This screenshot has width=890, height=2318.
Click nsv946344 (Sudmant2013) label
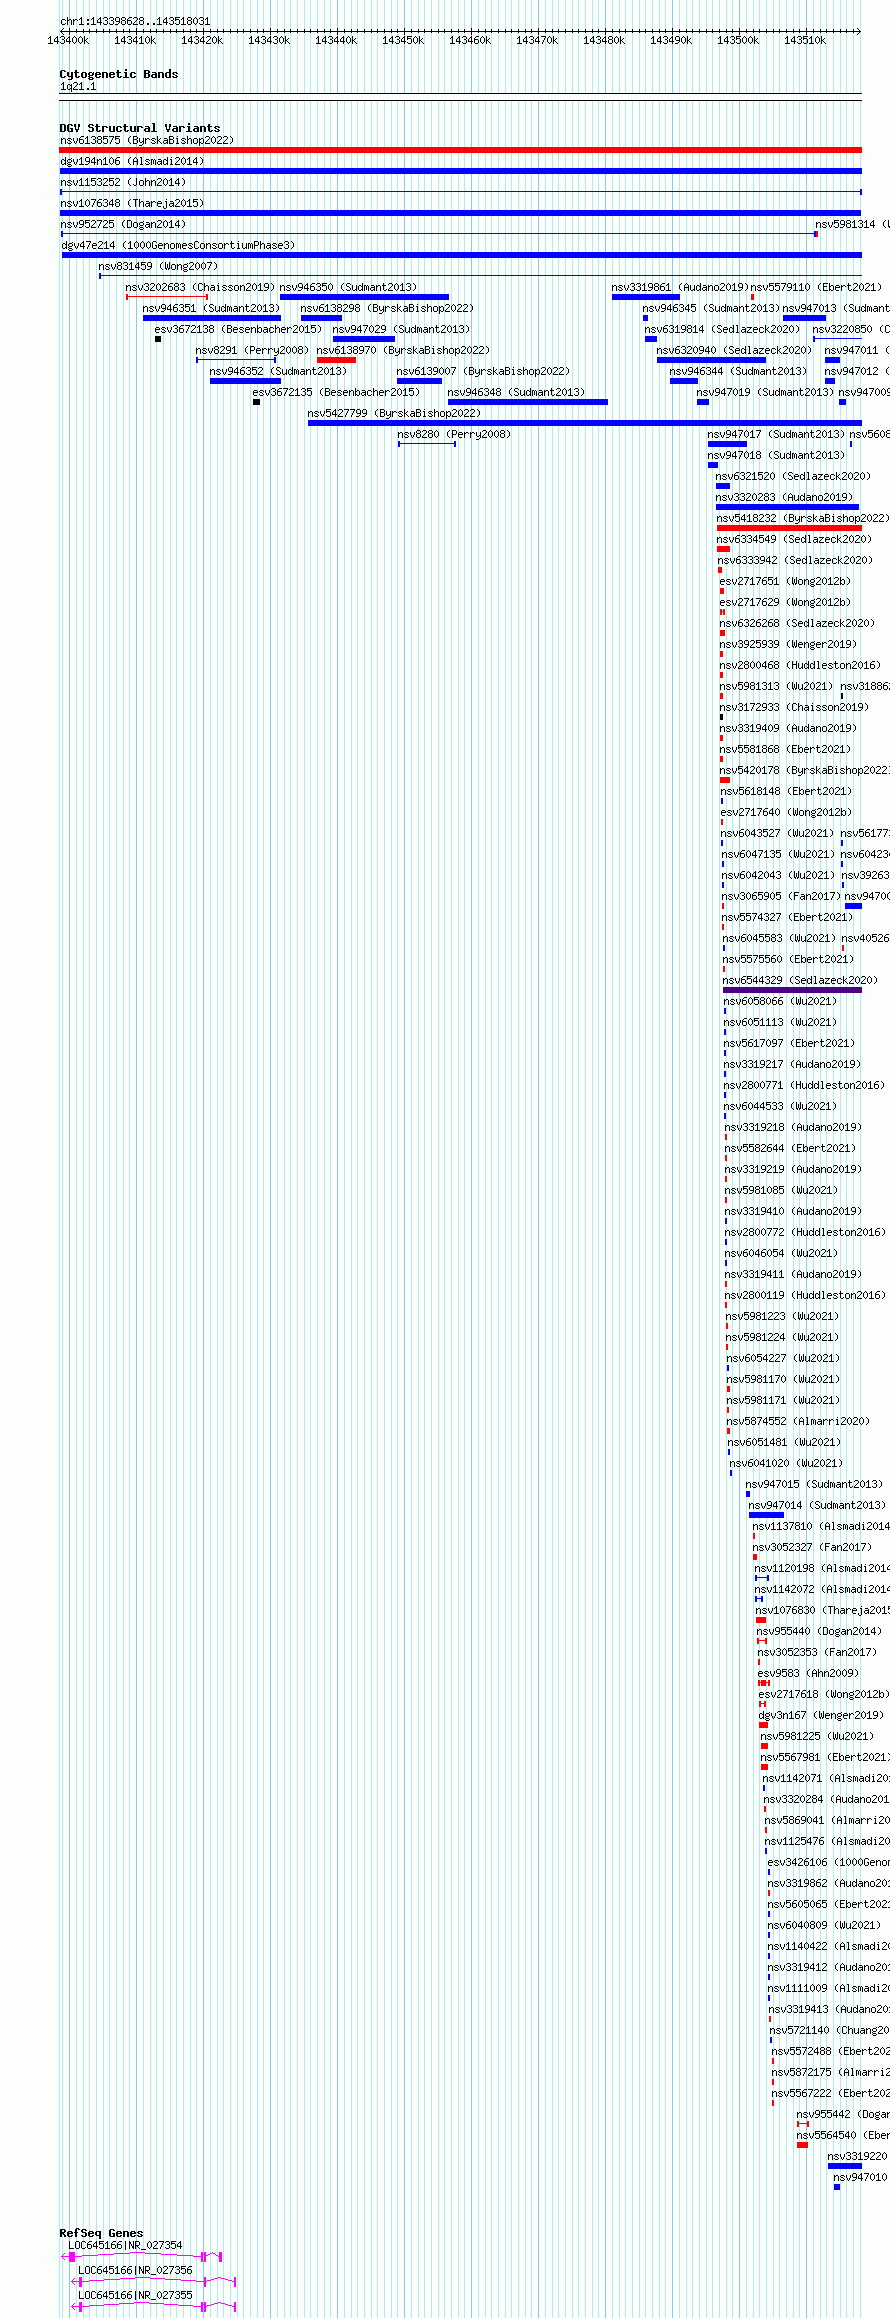coord(738,371)
